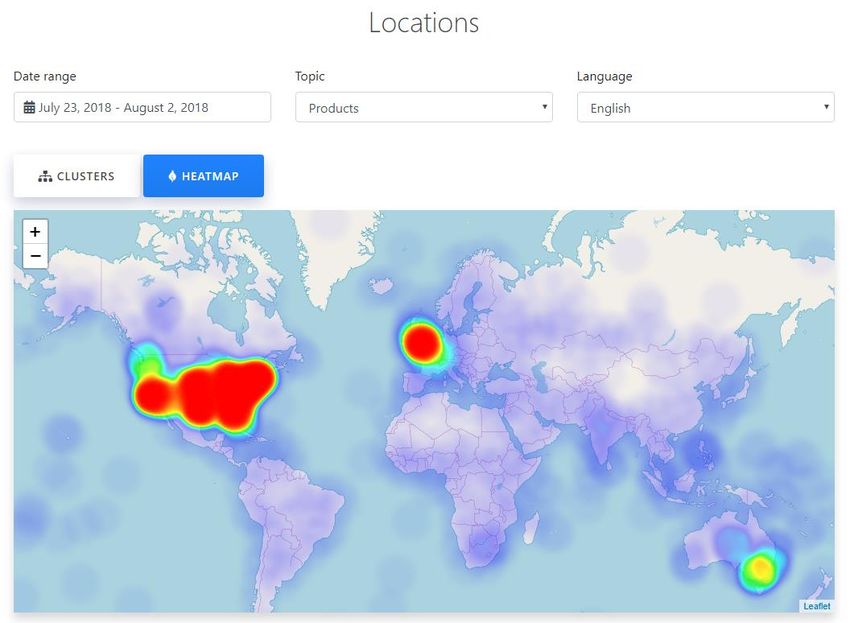The image size is (850, 623).
Task: Click the red hotspot over the UK
Action: click(x=422, y=343)
